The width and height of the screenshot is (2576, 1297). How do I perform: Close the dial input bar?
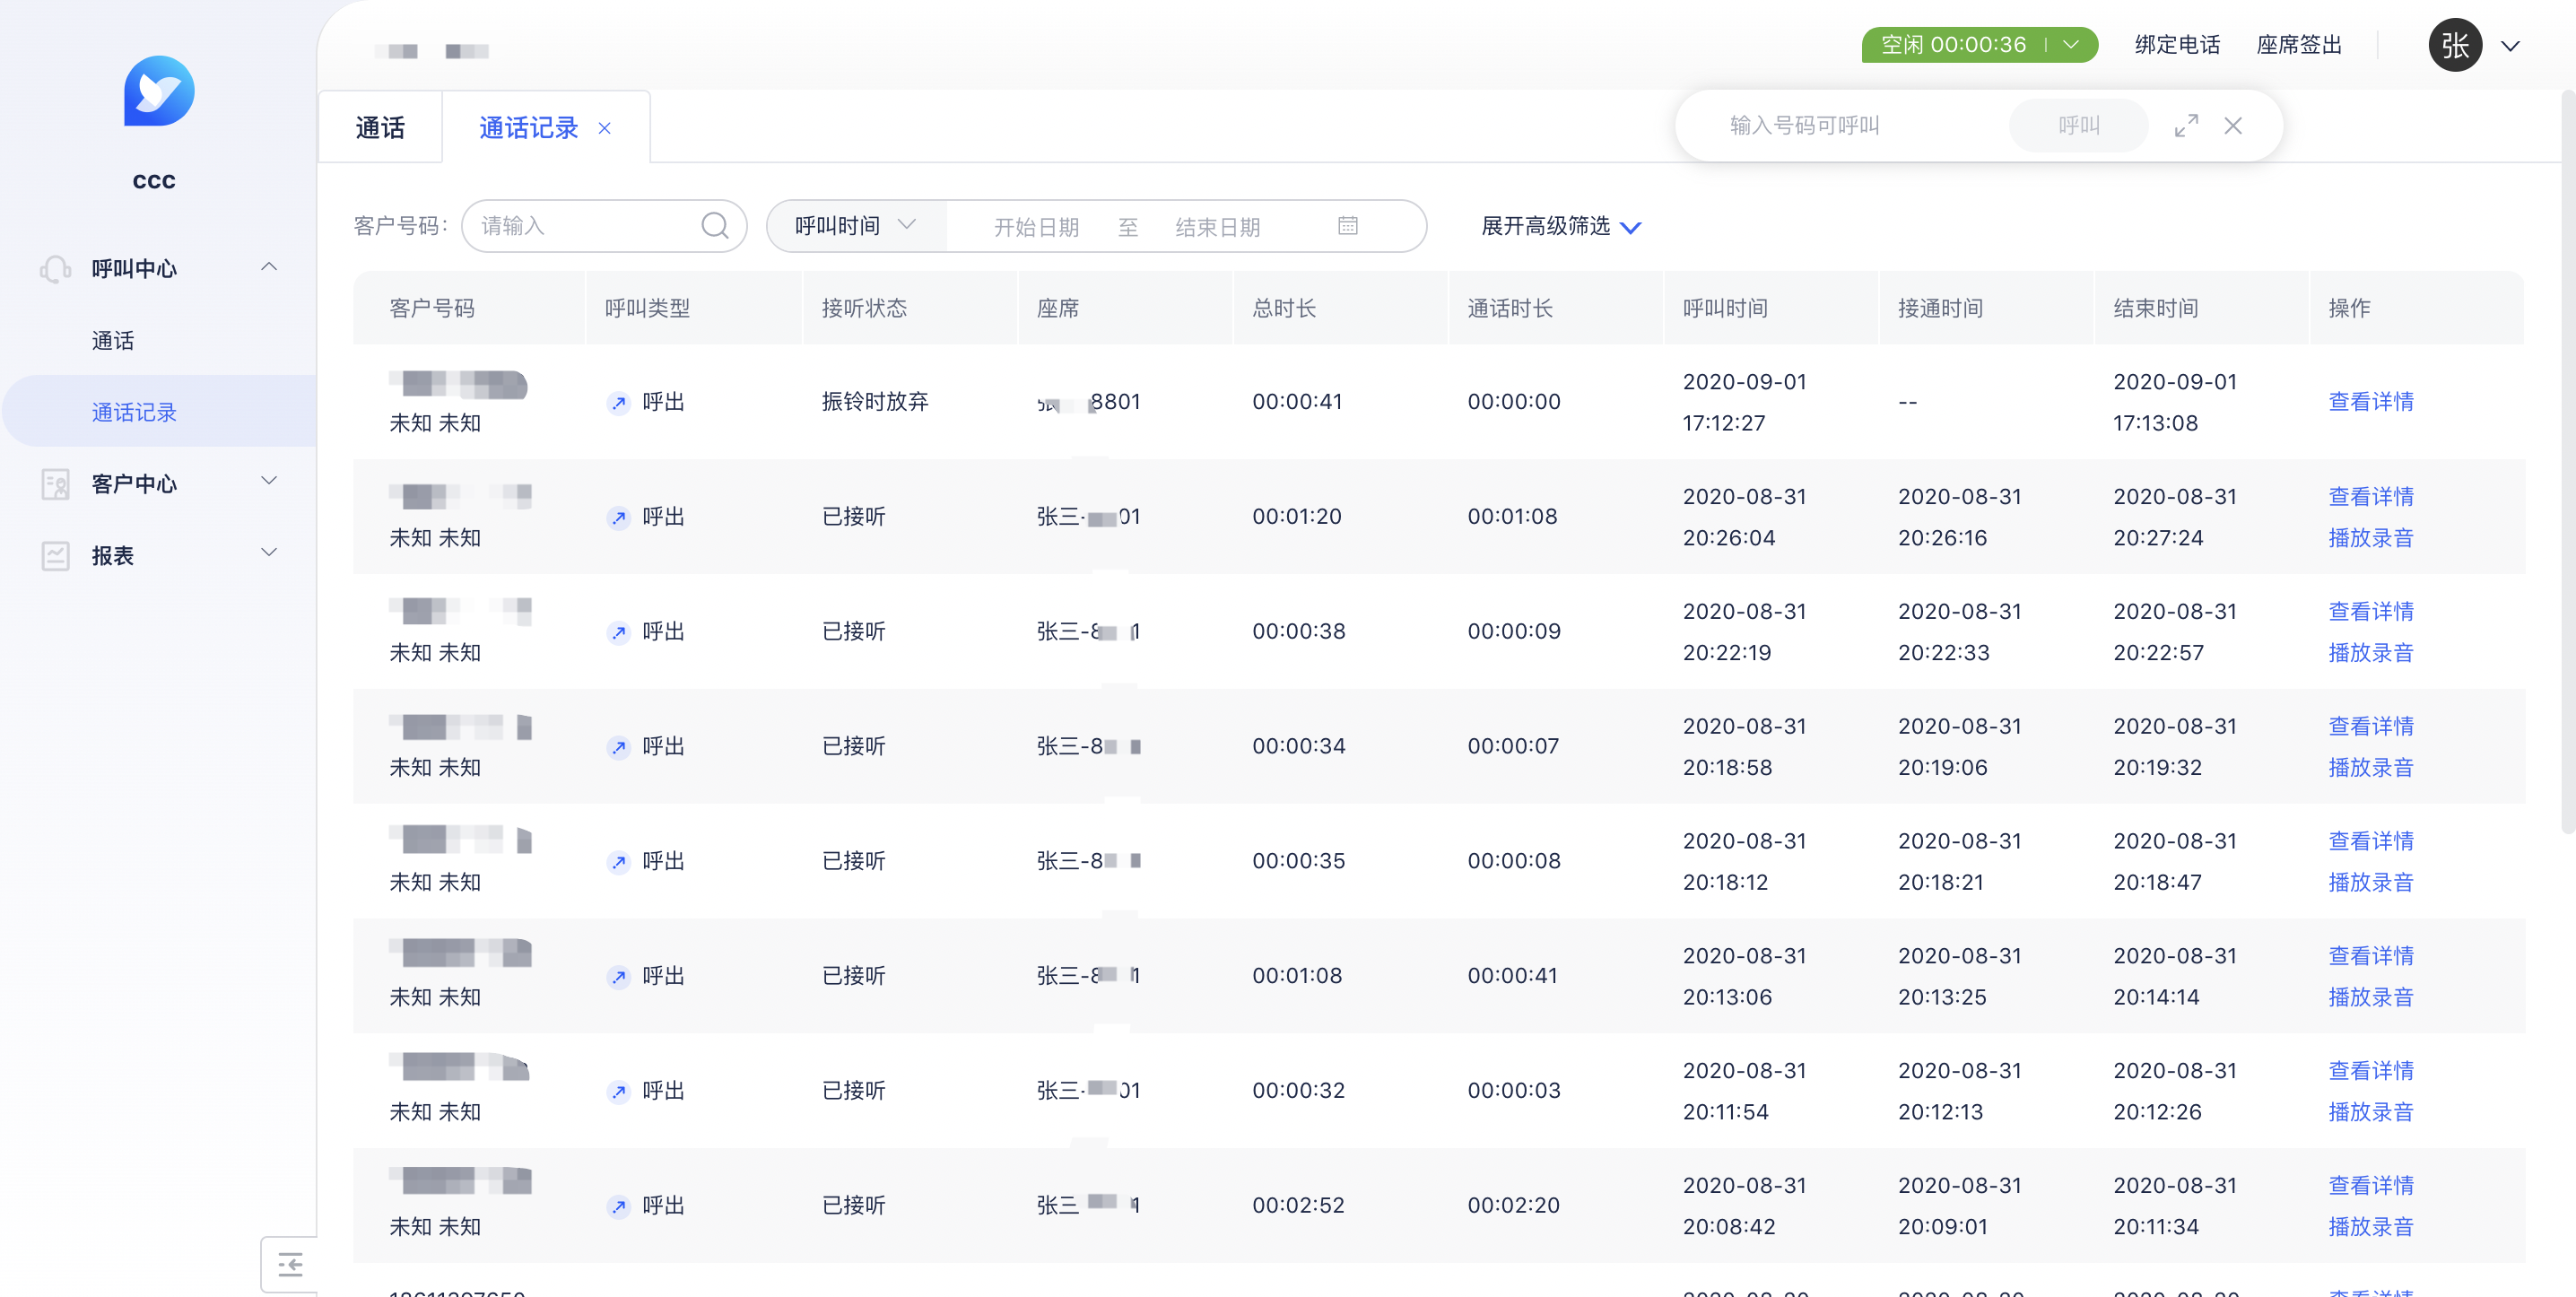2233,126
